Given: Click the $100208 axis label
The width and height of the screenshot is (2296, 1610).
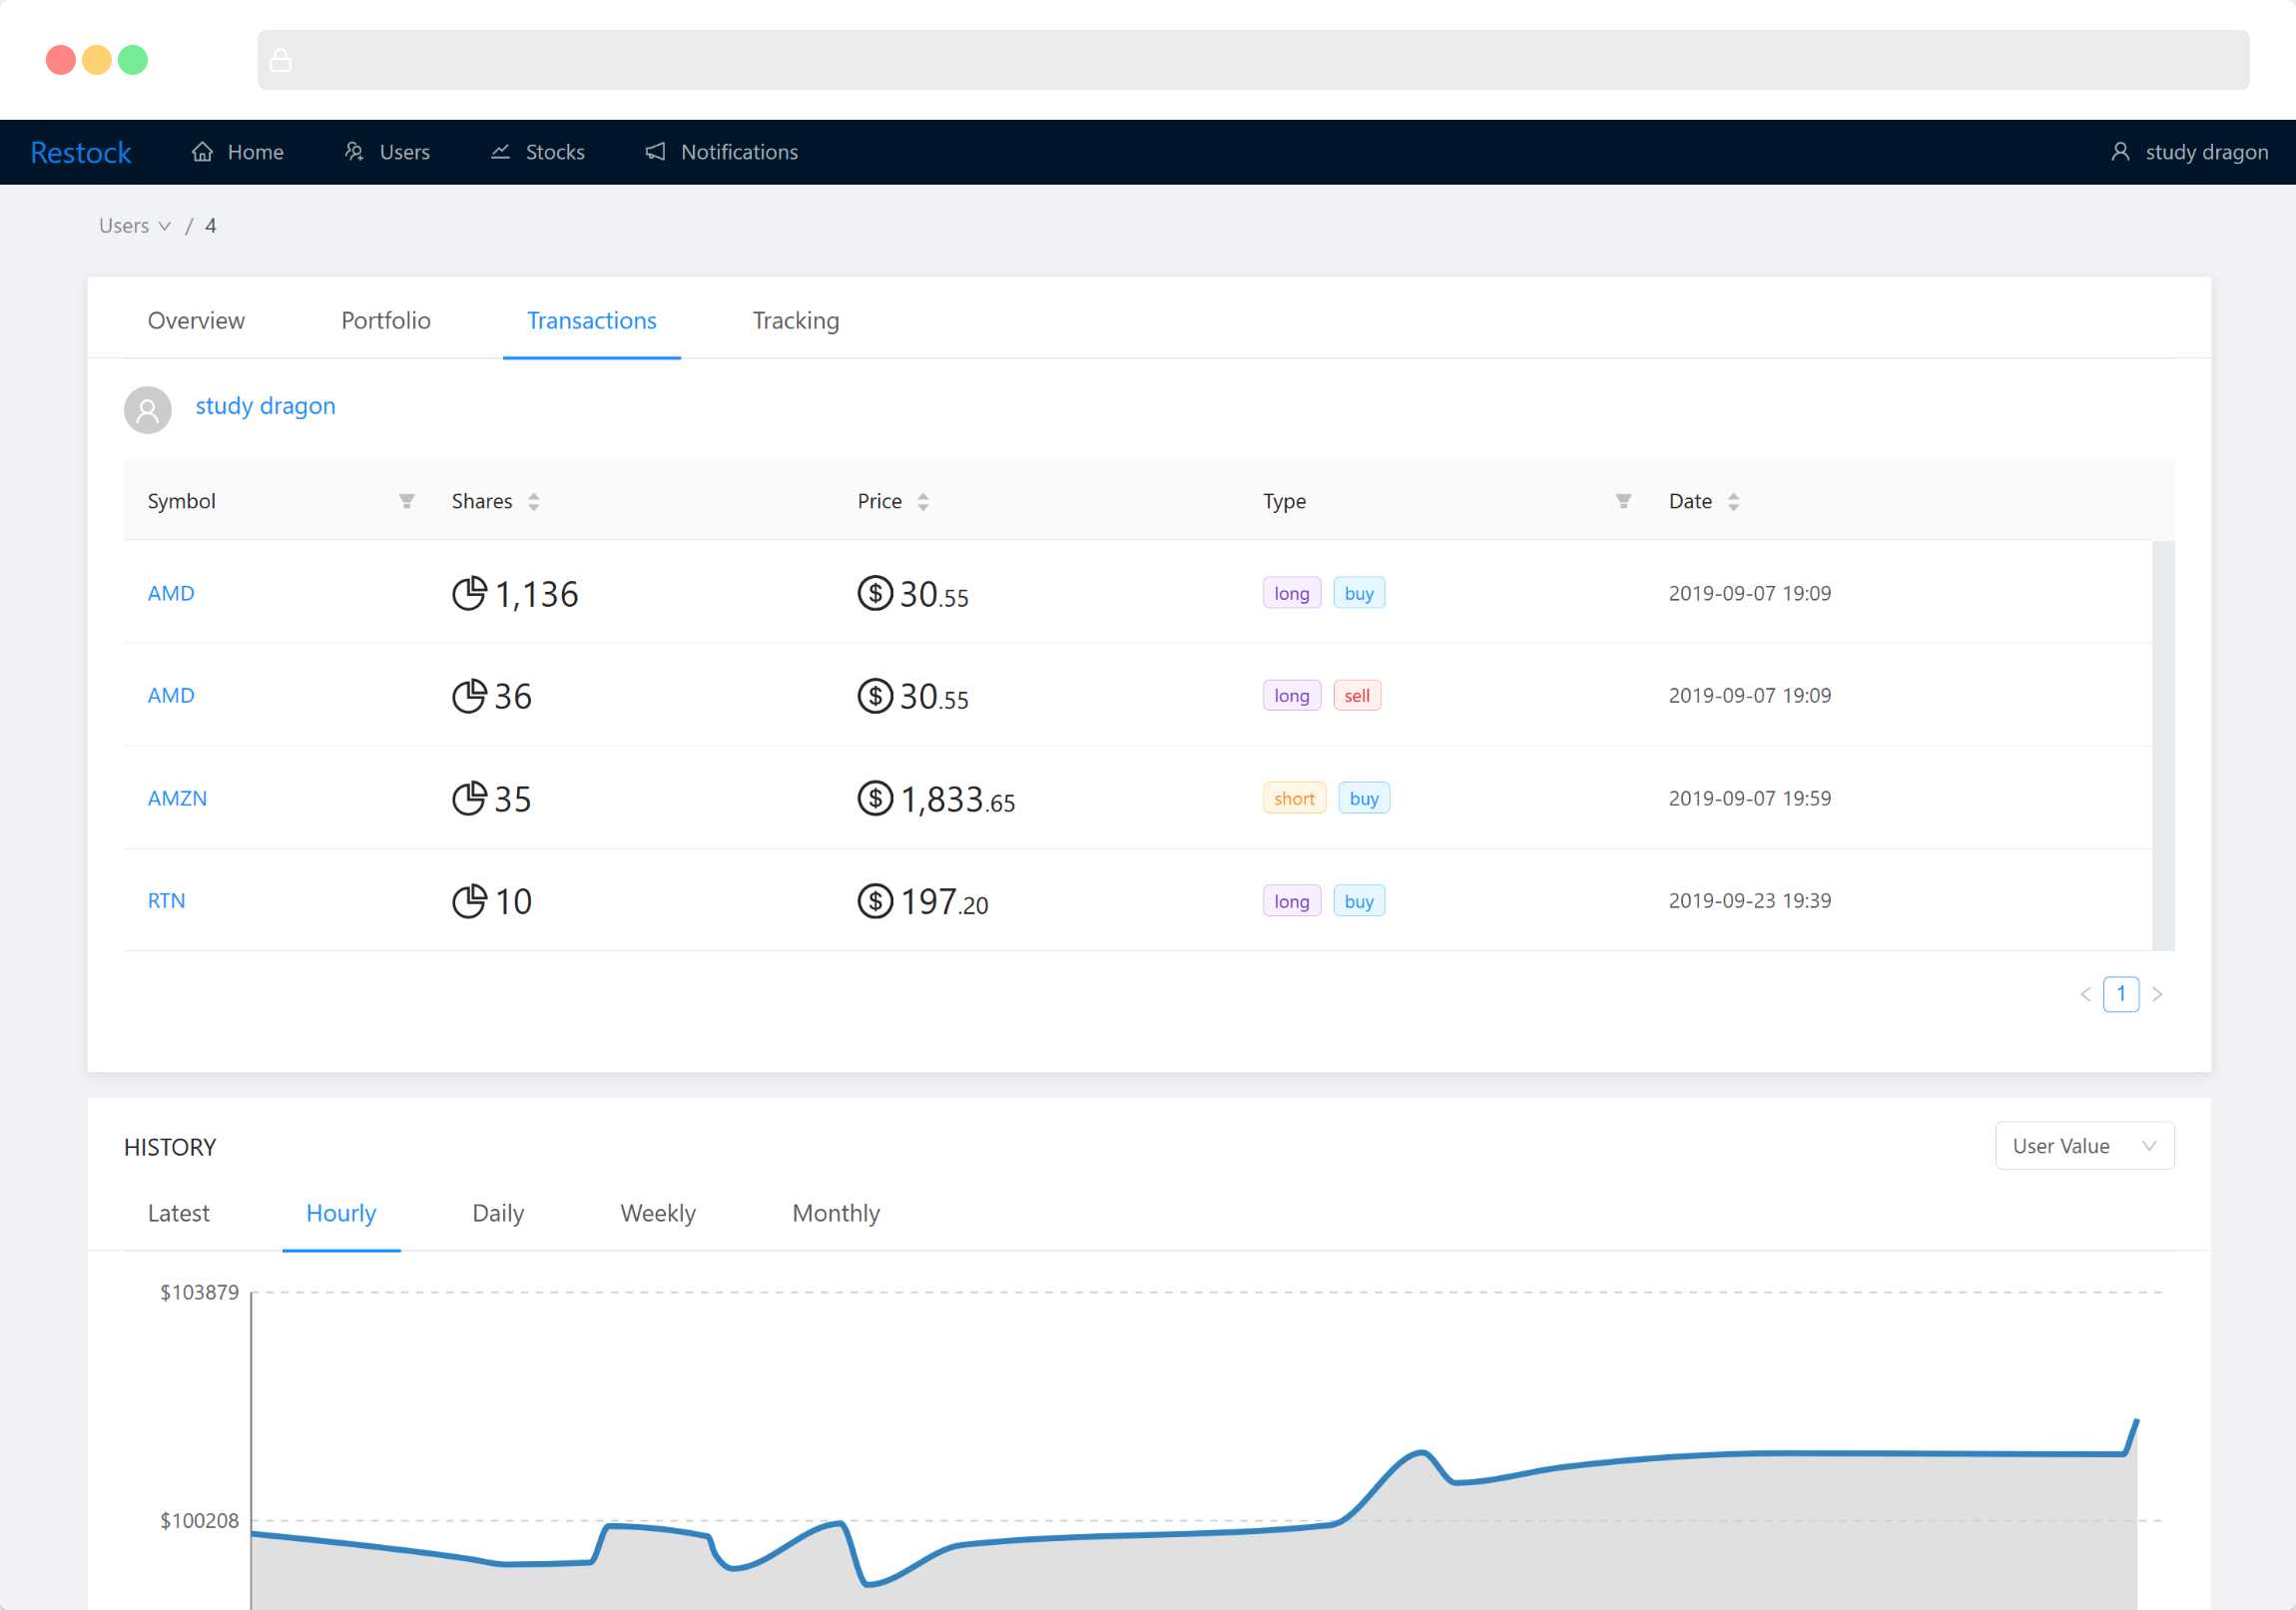Looking at the screenshot, I should coord(199,1521).
